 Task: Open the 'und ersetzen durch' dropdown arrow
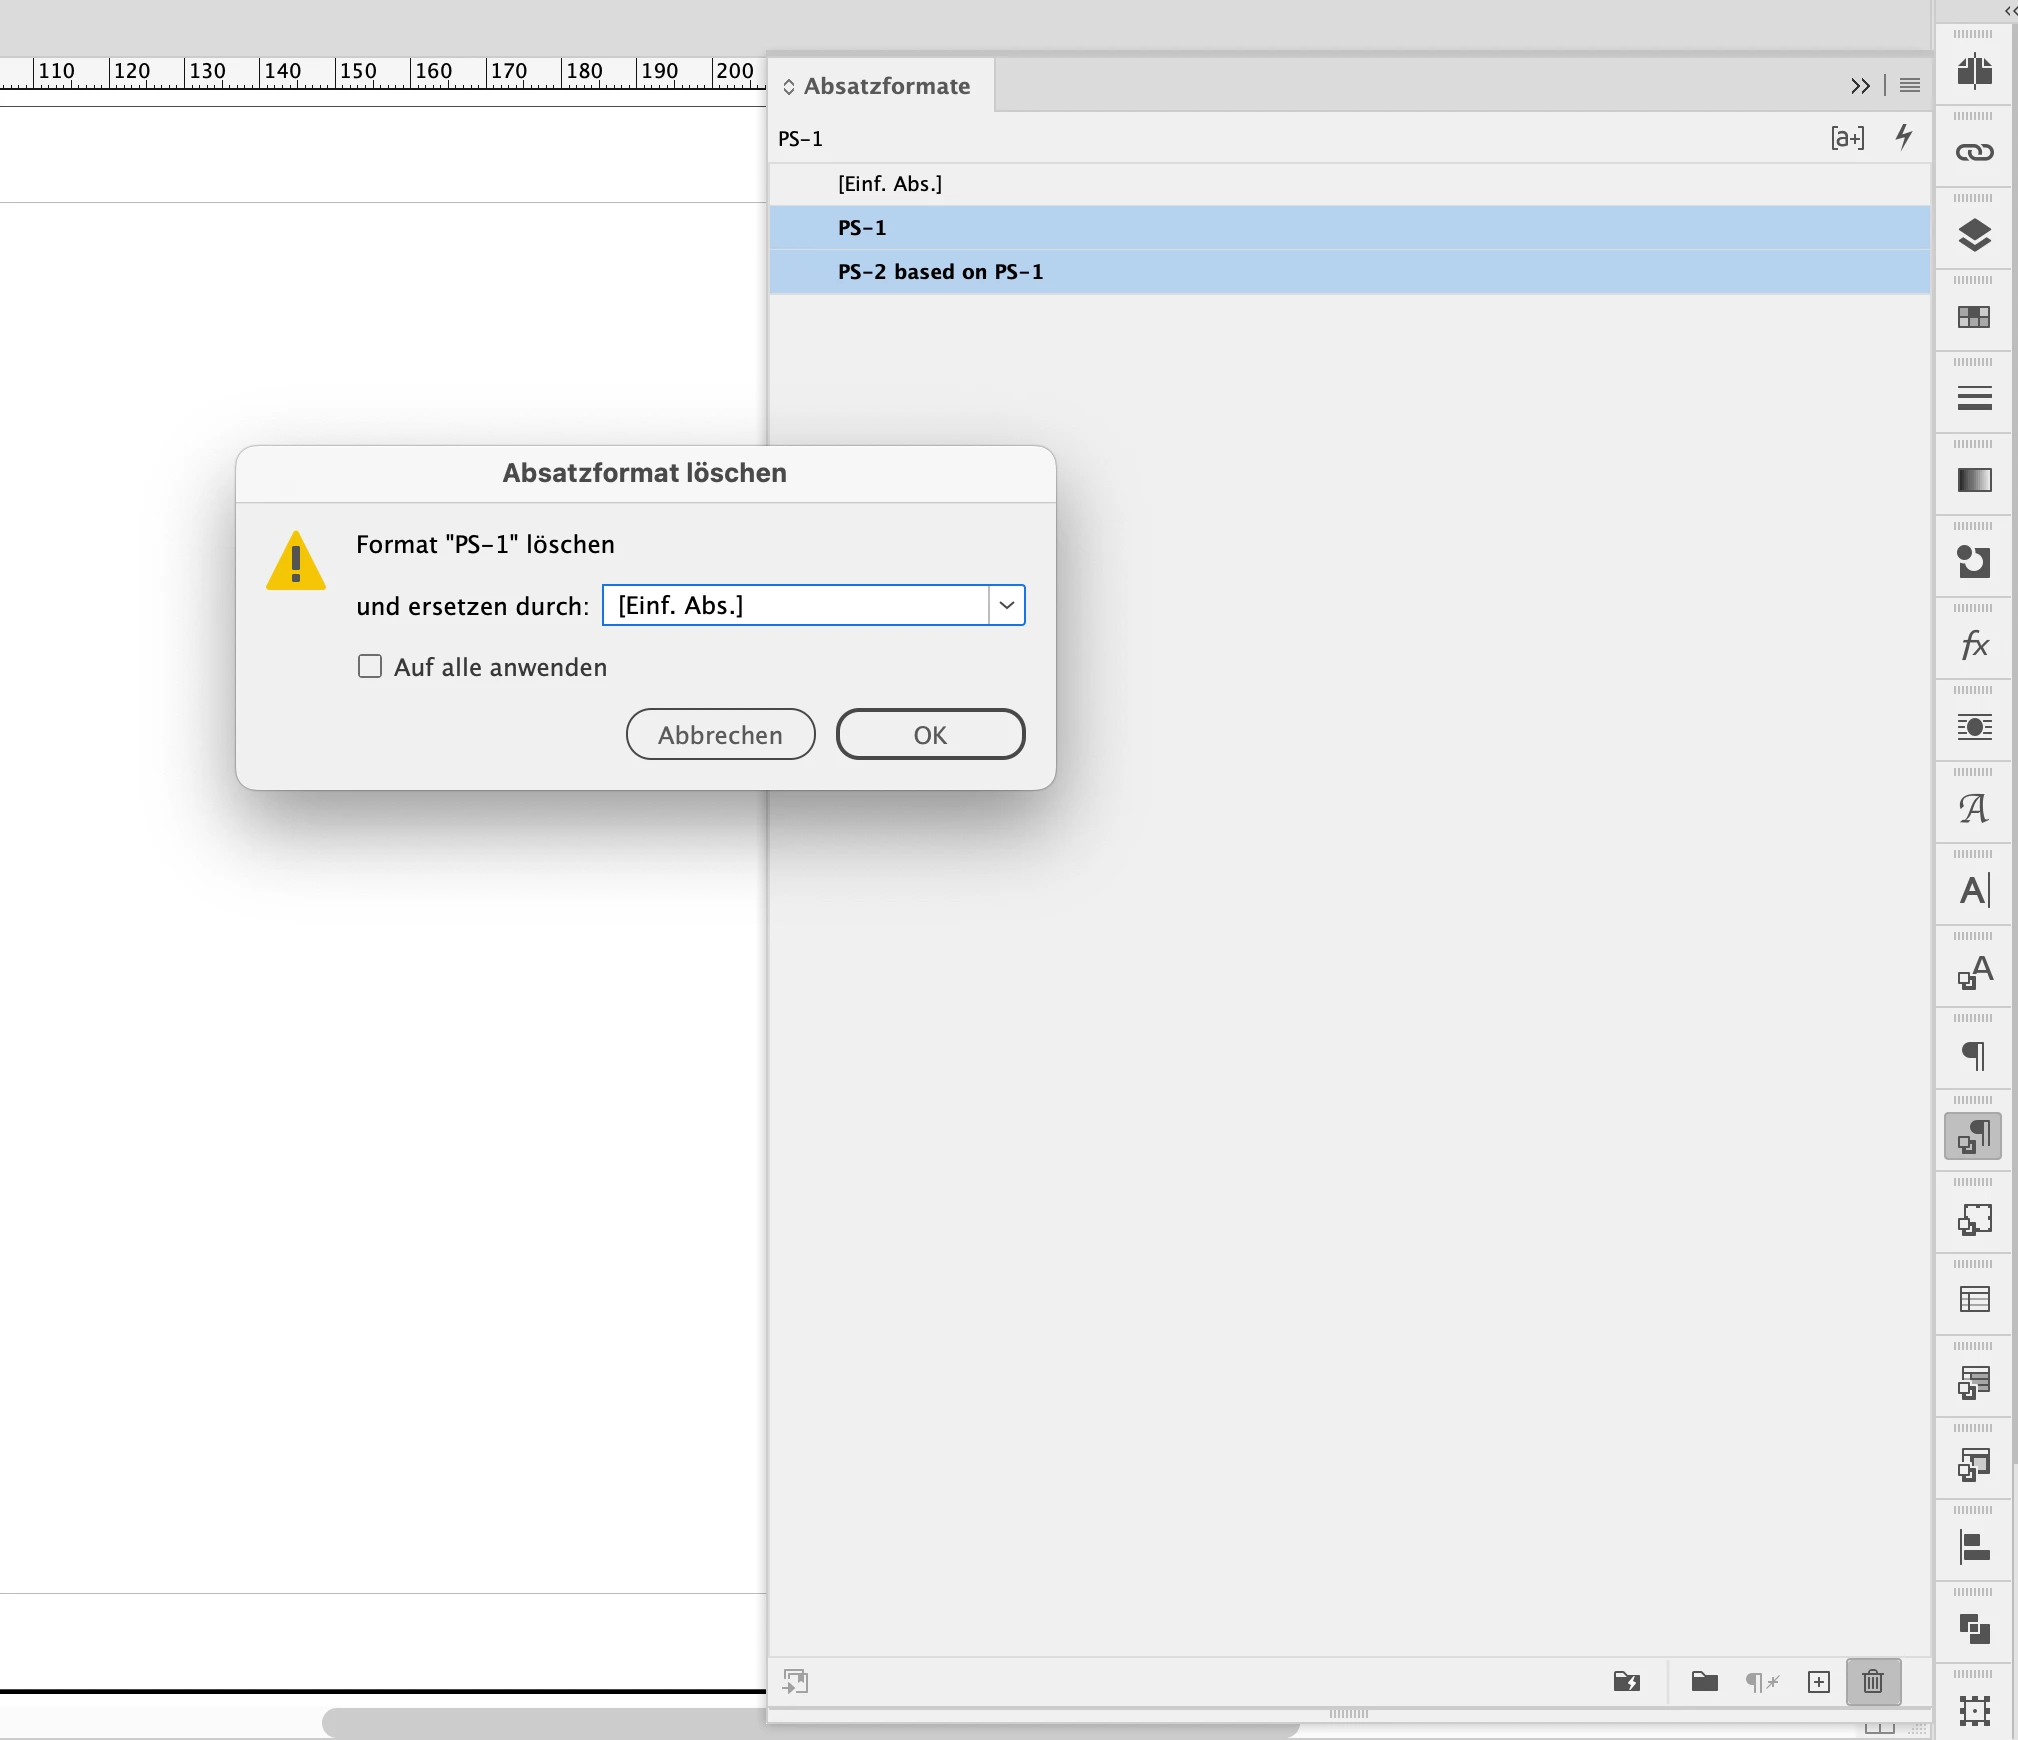click(1006, 605)
